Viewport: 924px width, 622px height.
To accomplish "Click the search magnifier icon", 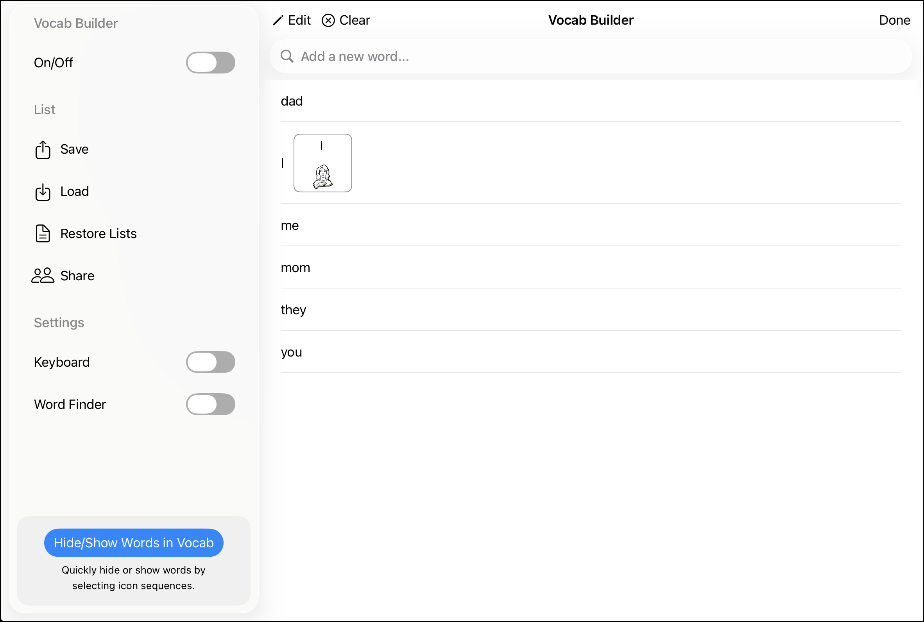I will click(287, 57).
